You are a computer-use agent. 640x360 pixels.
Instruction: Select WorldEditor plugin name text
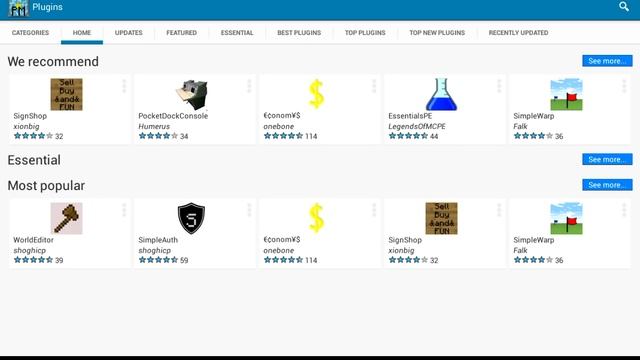(33, 240)
